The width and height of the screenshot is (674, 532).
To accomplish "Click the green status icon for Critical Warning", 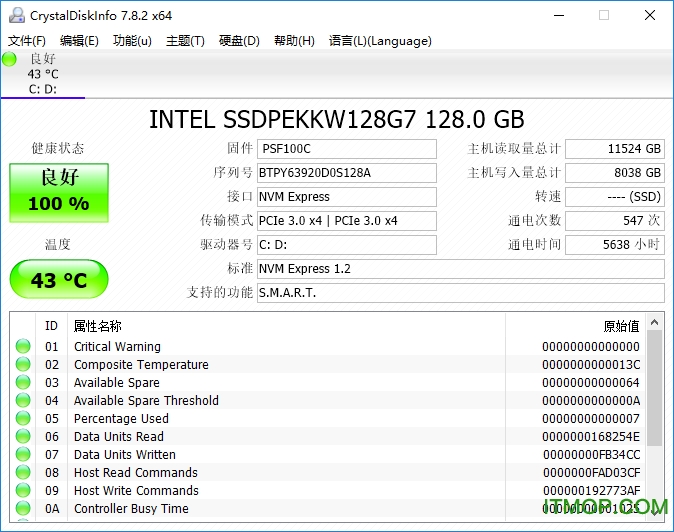I will click(x=23, y=347).
